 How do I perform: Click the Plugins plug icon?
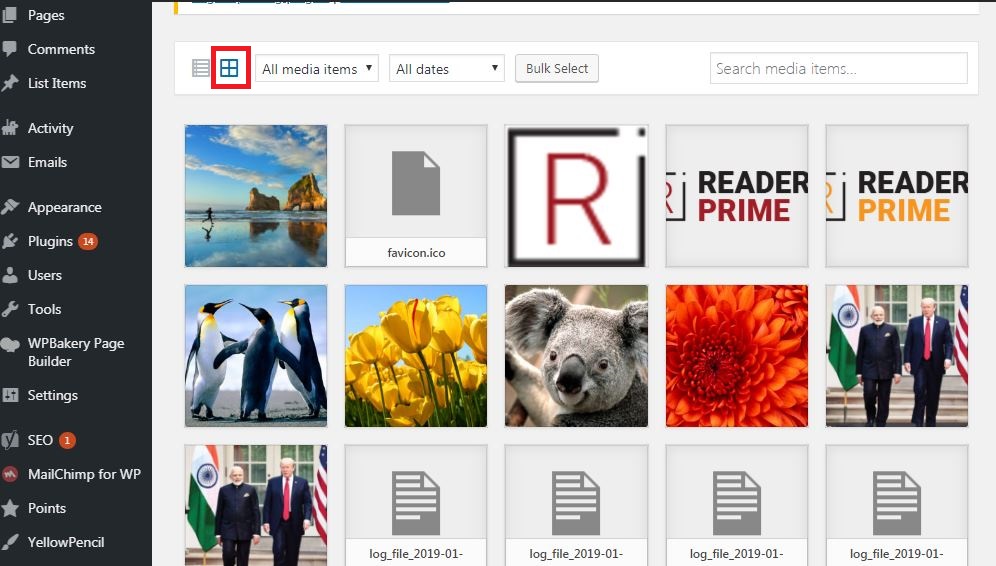click(10, 241)
